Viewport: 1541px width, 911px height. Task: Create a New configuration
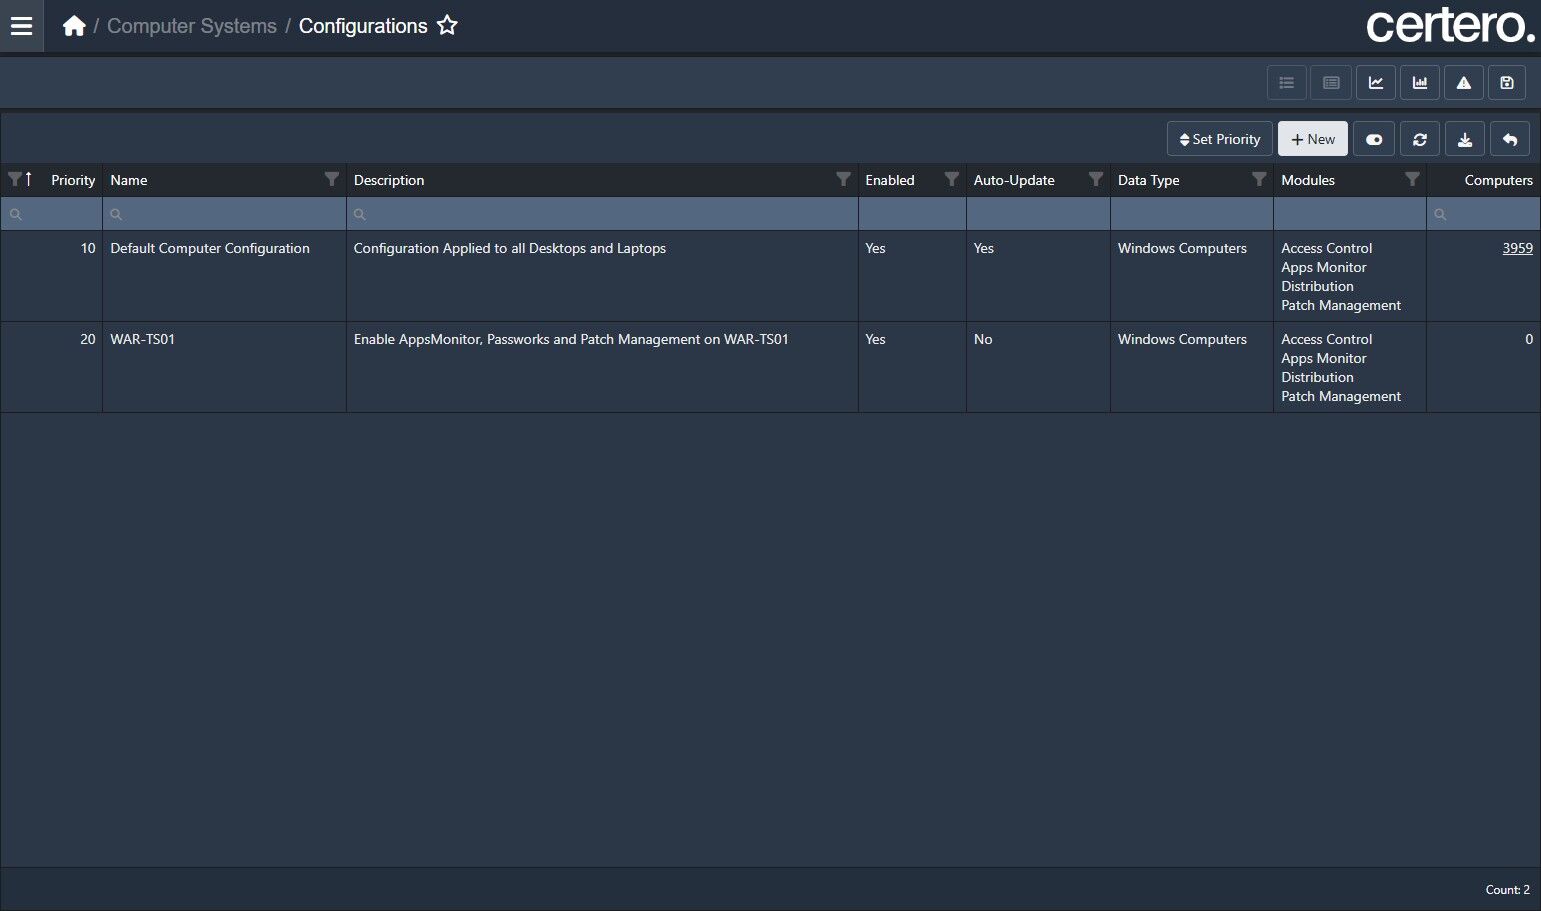(x=1313, y=139)
